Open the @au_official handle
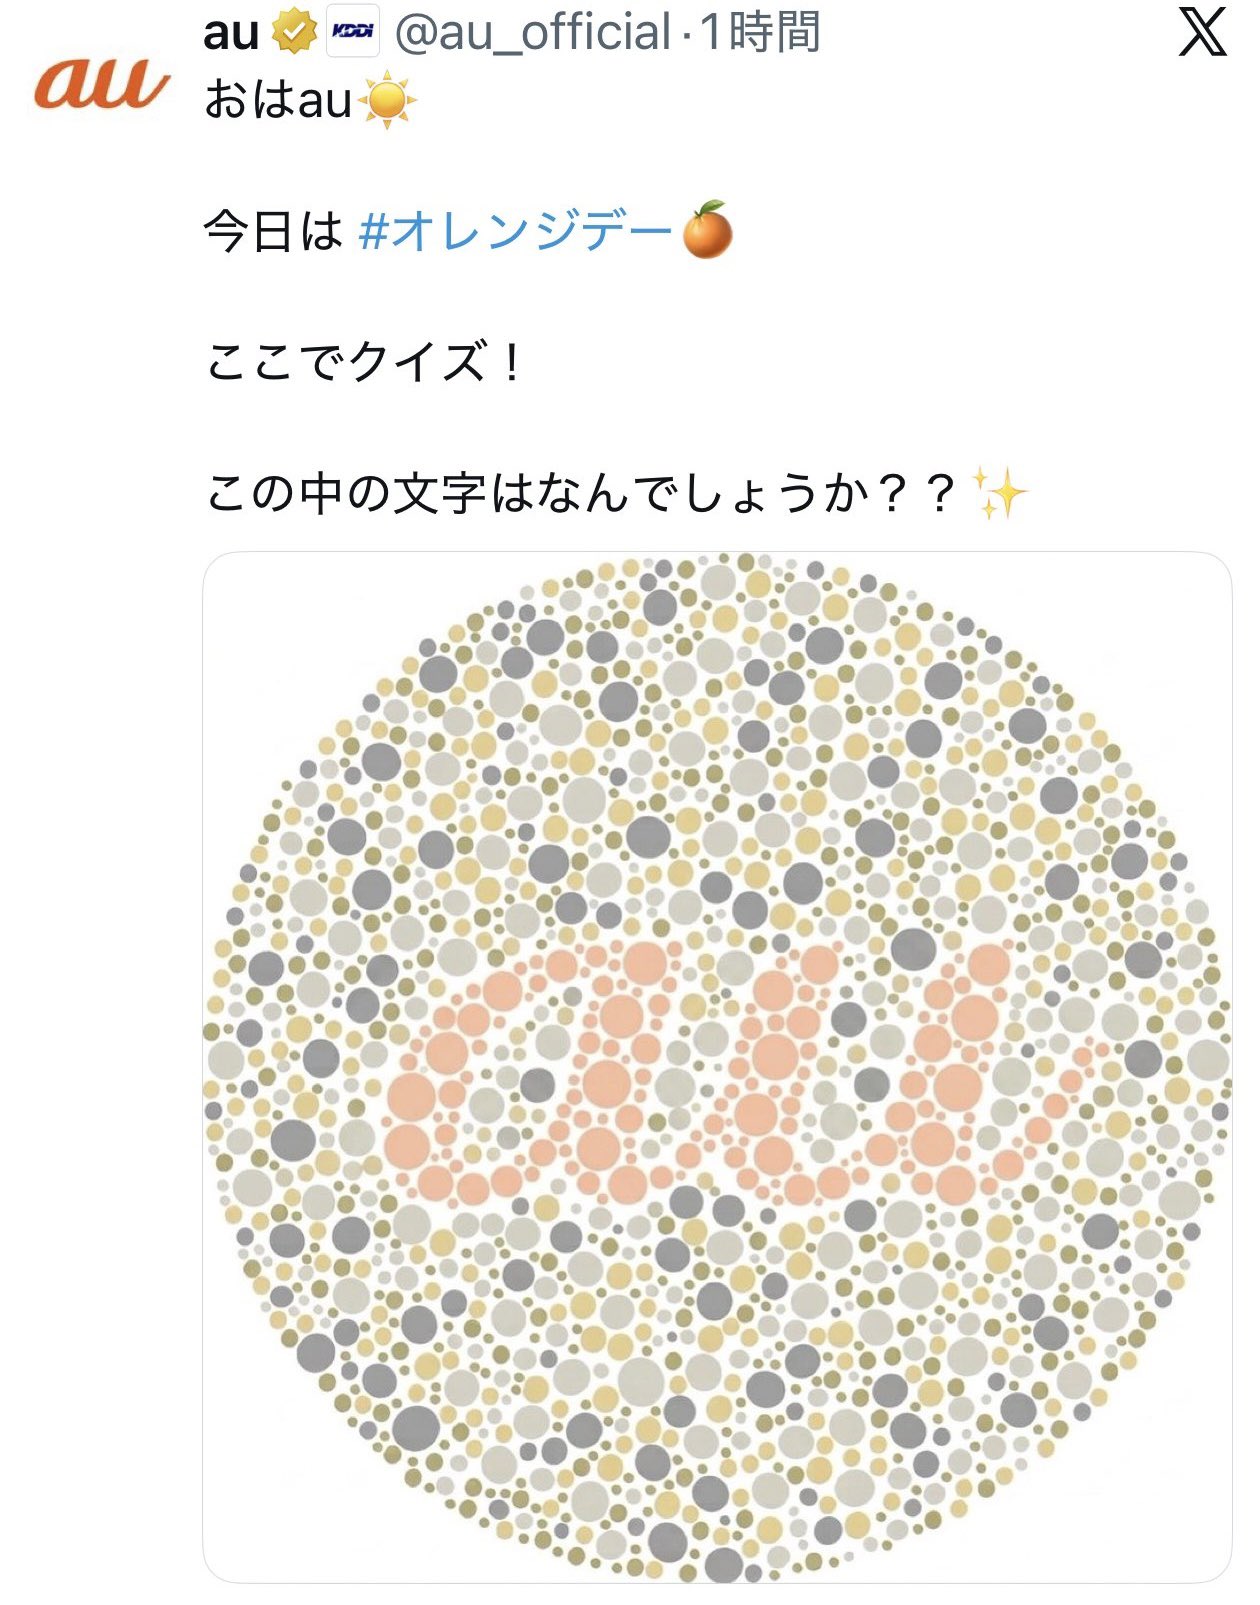The height and width of the screenshot is (1605, 1260). tap(533, 33)
